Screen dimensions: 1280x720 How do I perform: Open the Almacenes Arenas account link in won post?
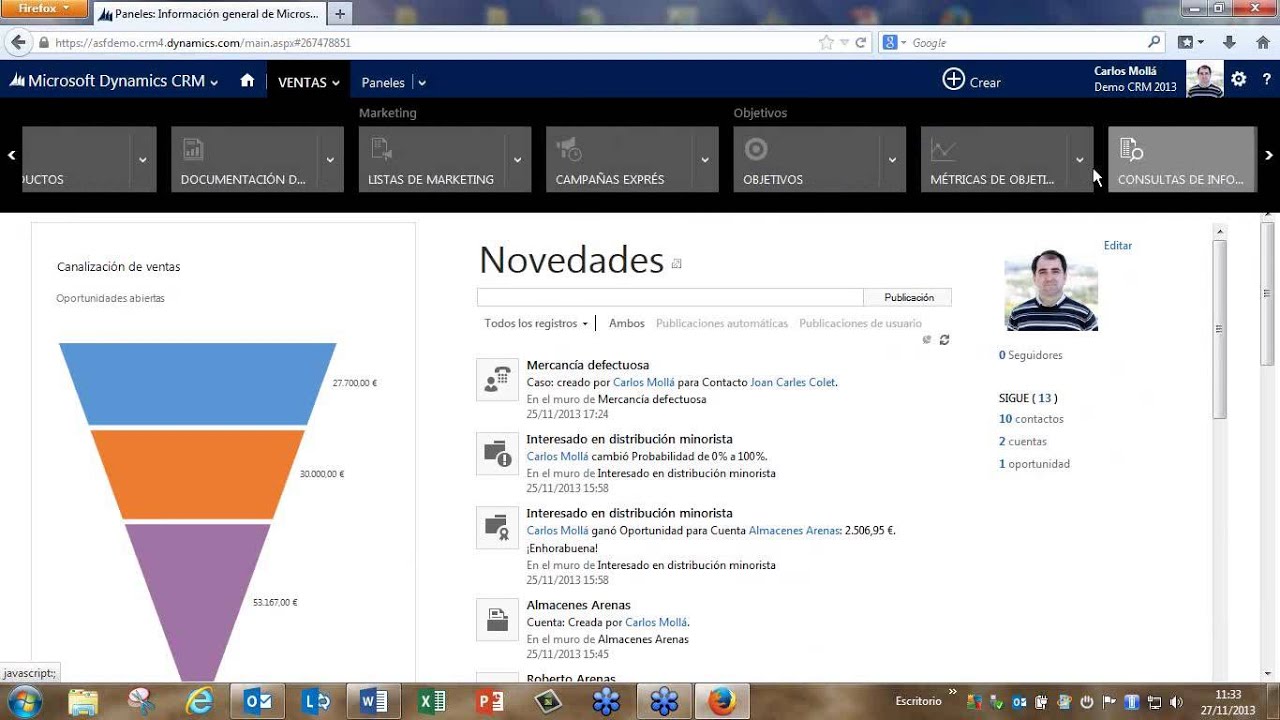click(x=794, y=530)
